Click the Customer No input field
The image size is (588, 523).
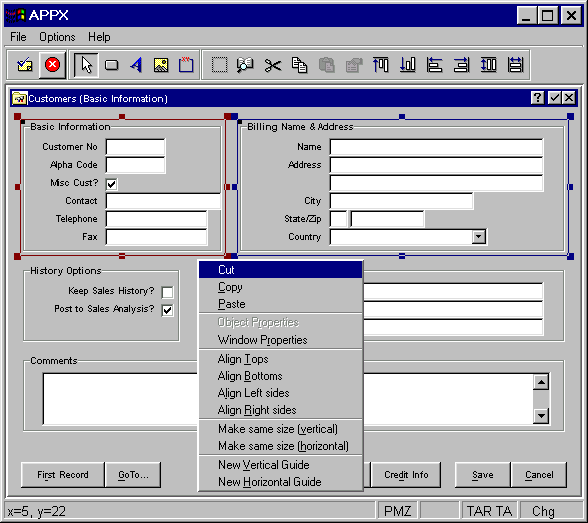(135, 147)
